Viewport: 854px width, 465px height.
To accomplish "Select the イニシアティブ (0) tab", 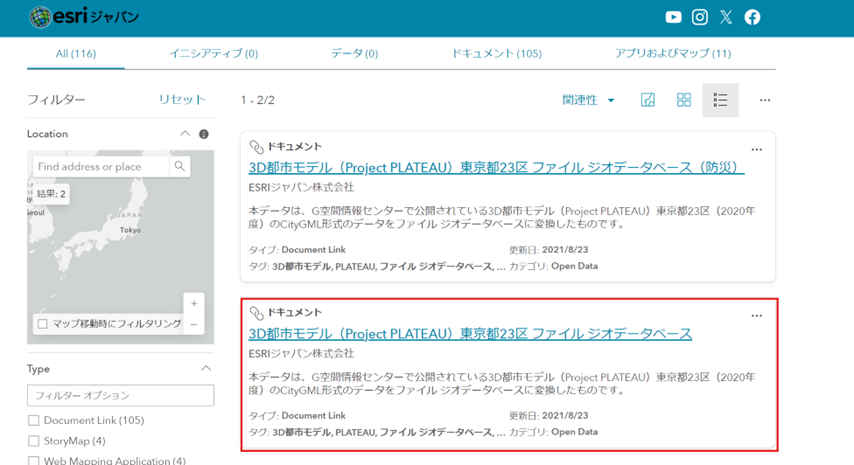I will click(x=214, y=53).
